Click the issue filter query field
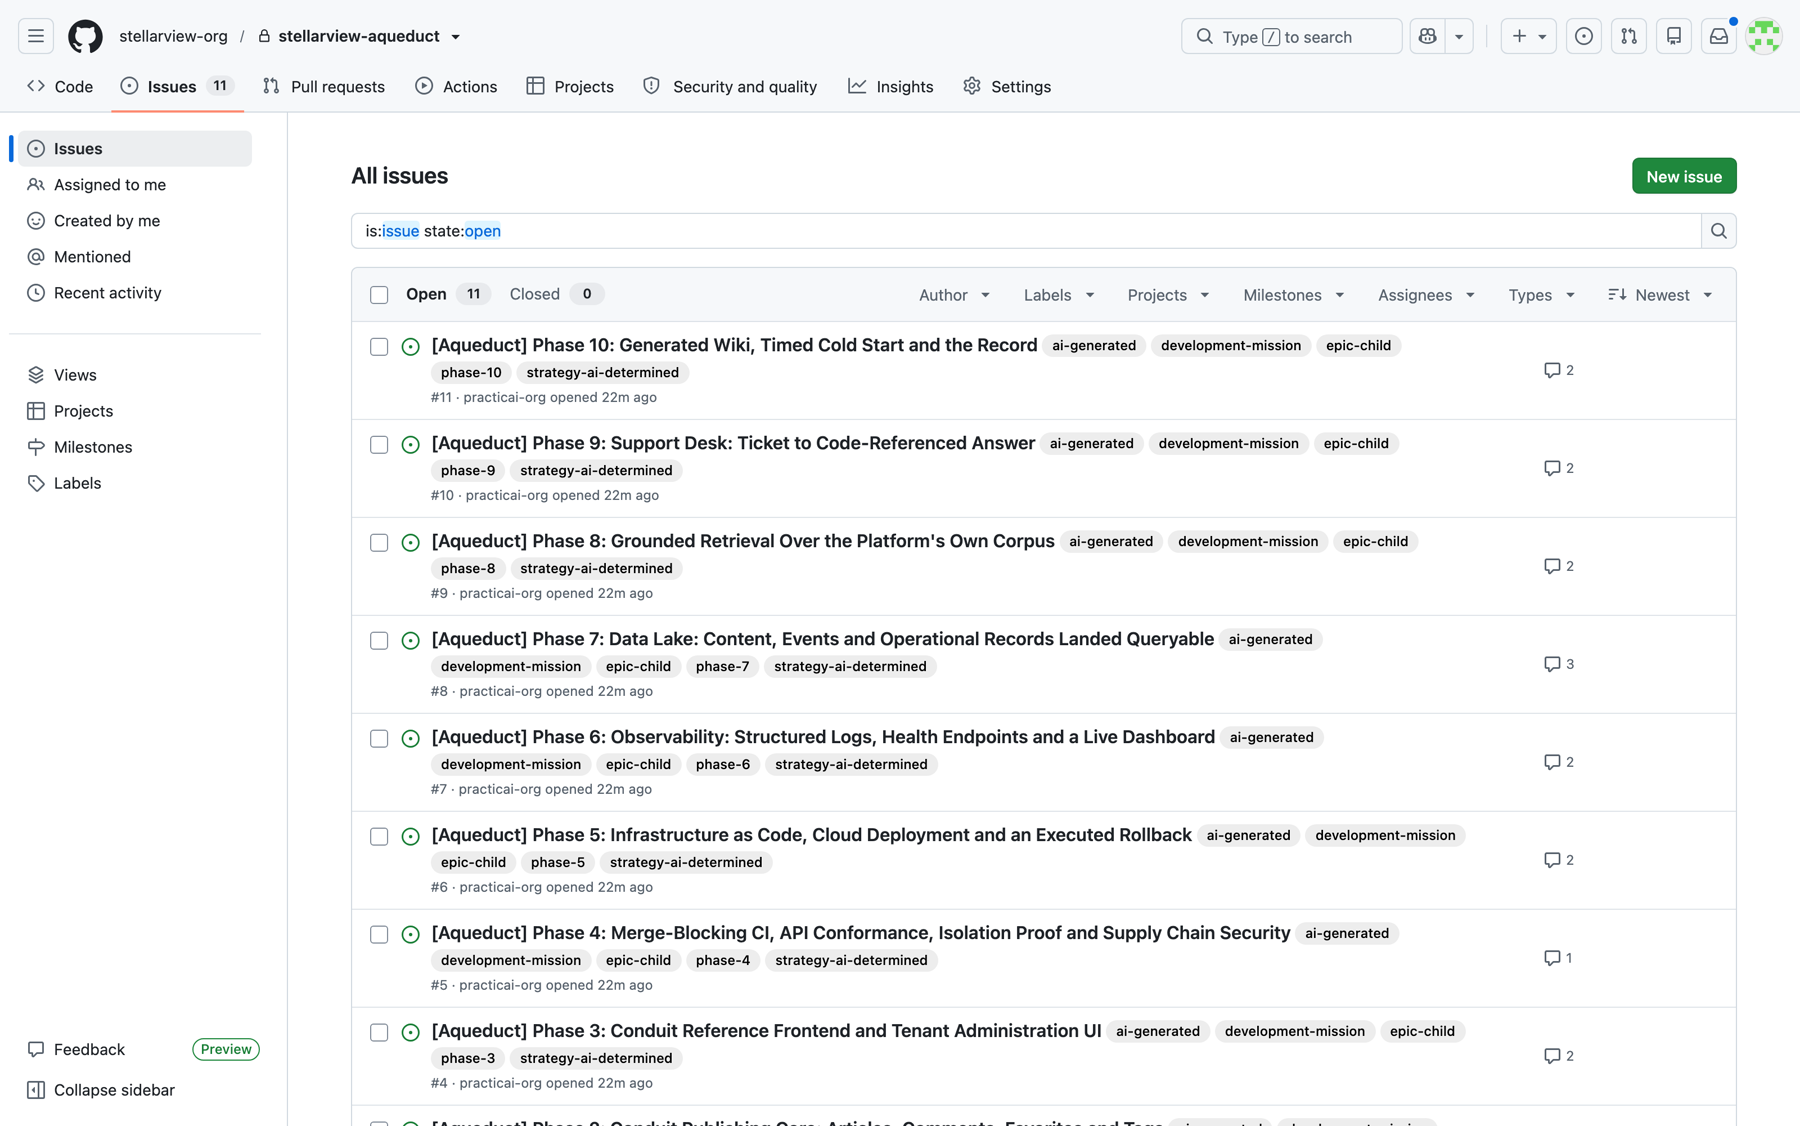Viewport: 1800px width, 1126px height. (1026, 231)
